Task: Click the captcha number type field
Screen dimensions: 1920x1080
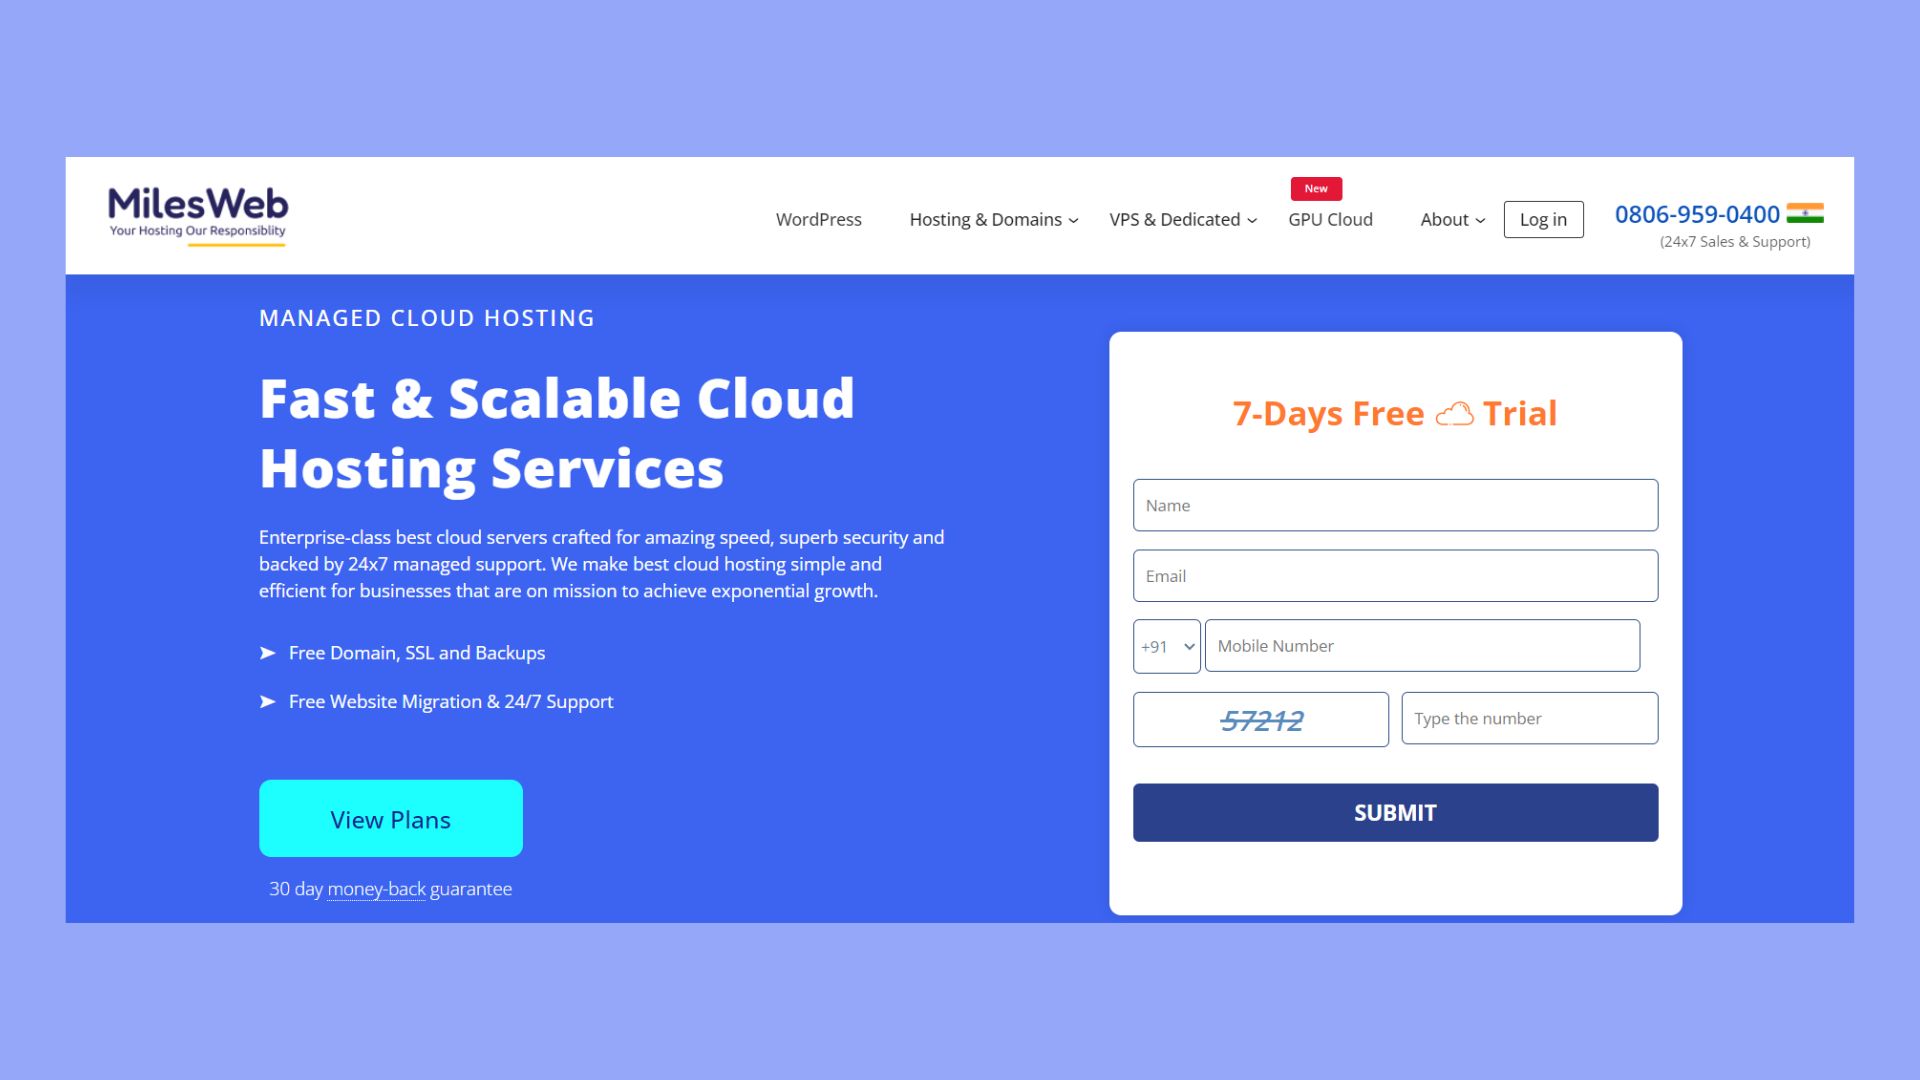Action: (1530, 717)
